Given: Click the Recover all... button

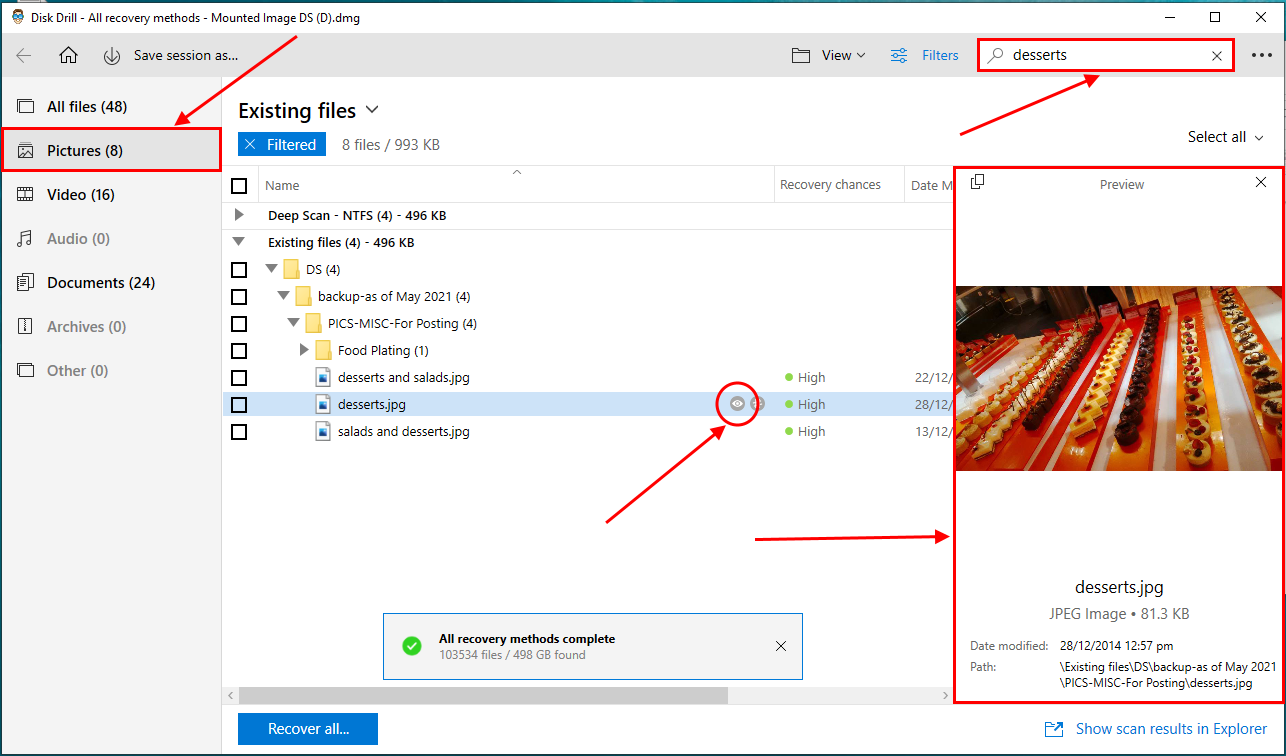Looking at the screenshot, I should point(308,729).
